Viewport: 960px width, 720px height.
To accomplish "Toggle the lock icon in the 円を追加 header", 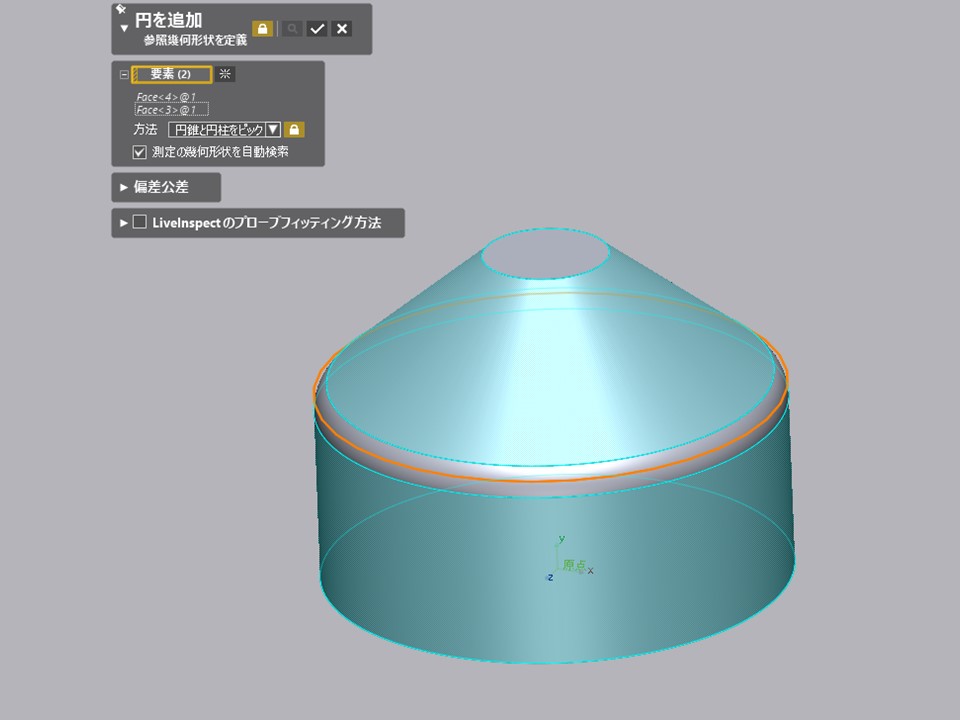I will (x=262, y=29).
